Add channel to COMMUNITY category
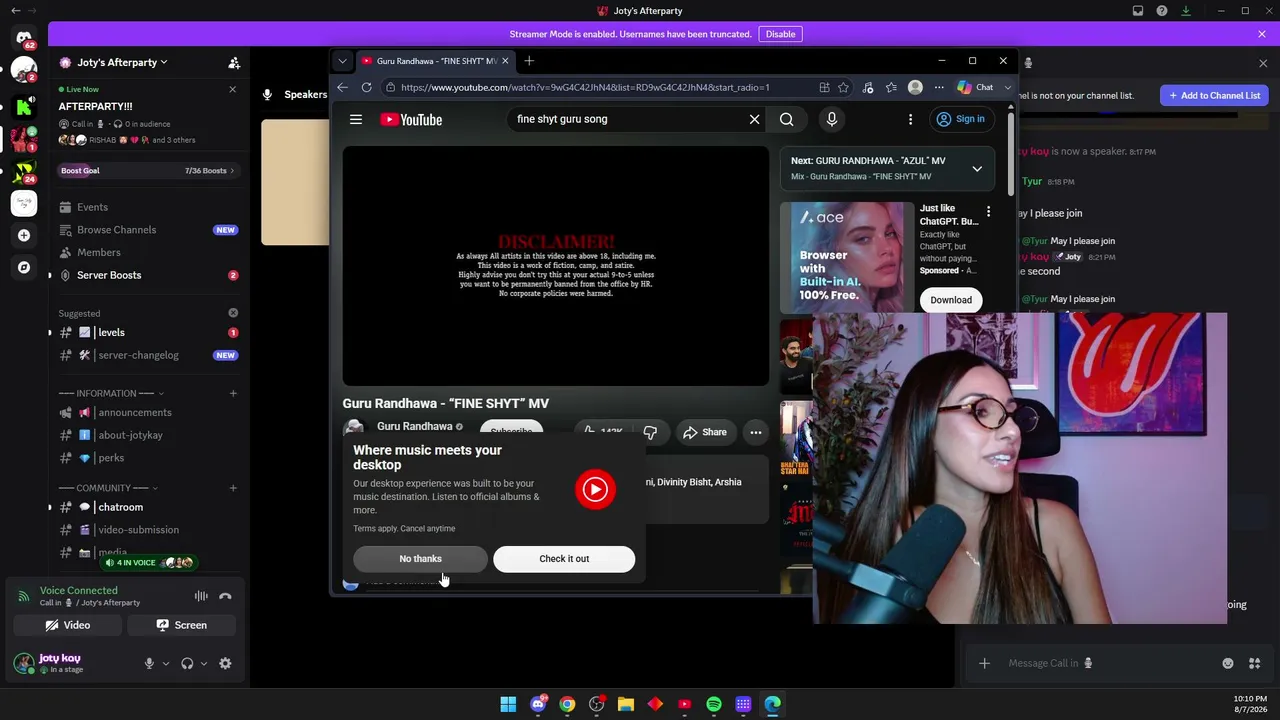 (233, 488)
